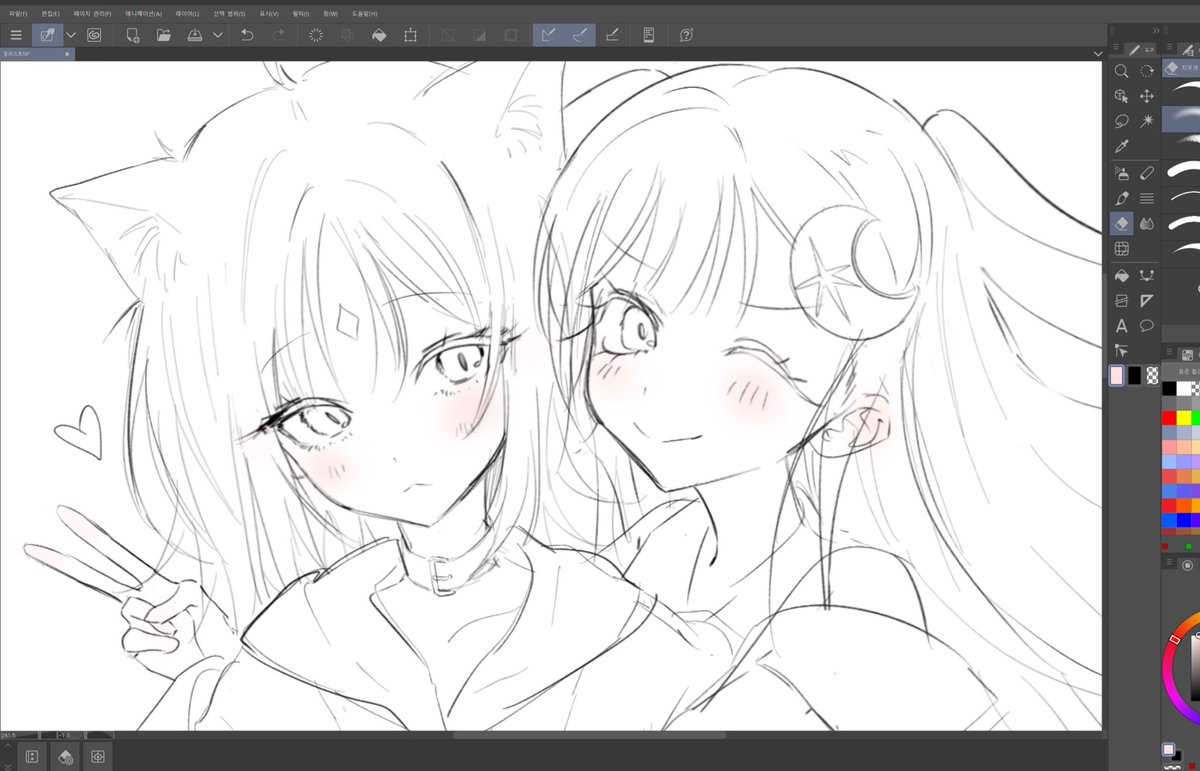Select the Zoom tool magnifier
Screen dimensions: 1200x771
click(x=1122, y=71)
